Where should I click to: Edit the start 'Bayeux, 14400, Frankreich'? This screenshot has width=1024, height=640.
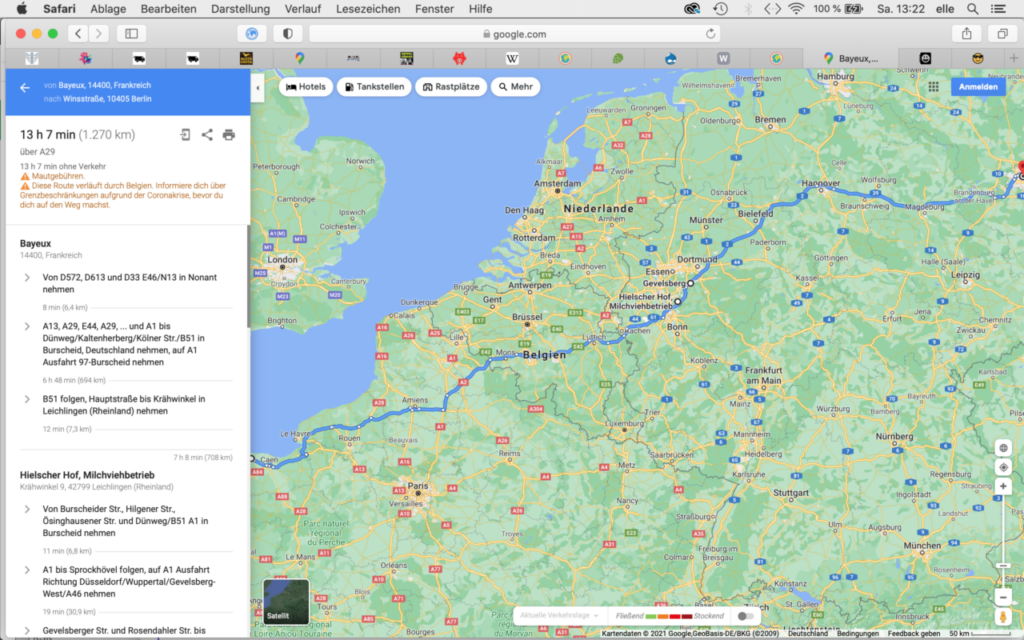pyautogui.click(x=104, y=85)
